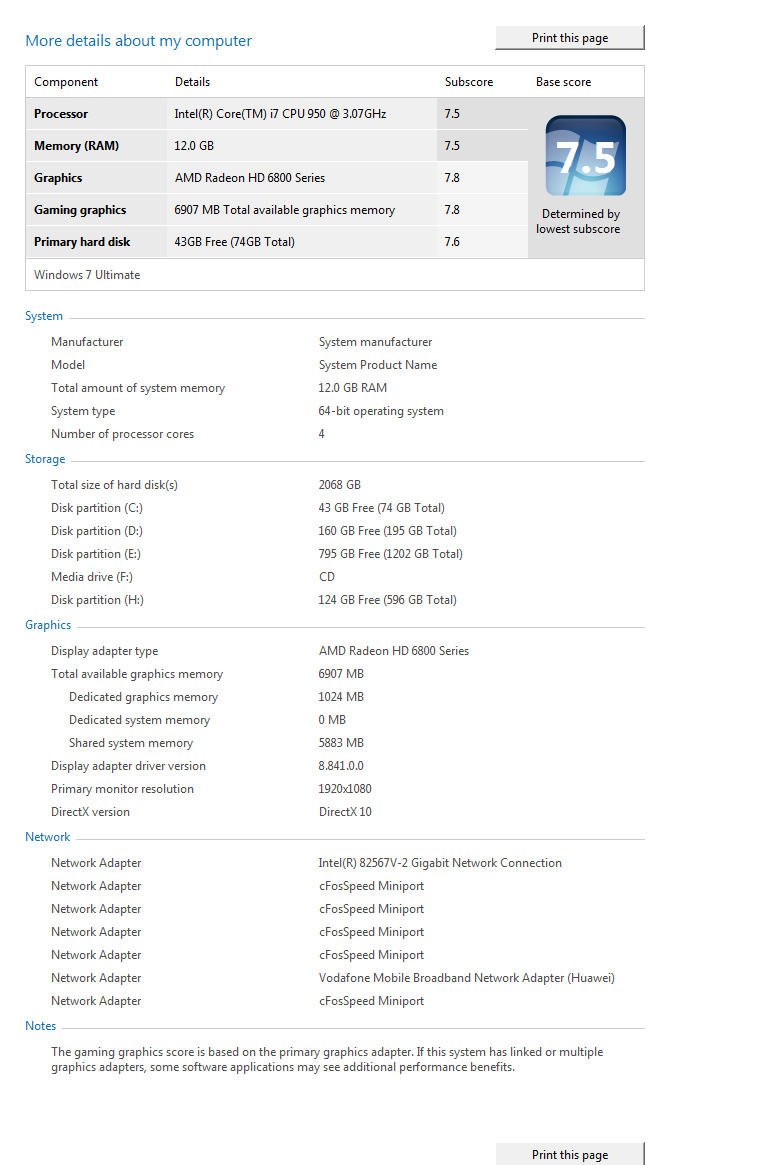The height and width of the screenshot is (1165, 763).
Task: Click the Determined by lowest subscore text
Action: pos(578,221)
